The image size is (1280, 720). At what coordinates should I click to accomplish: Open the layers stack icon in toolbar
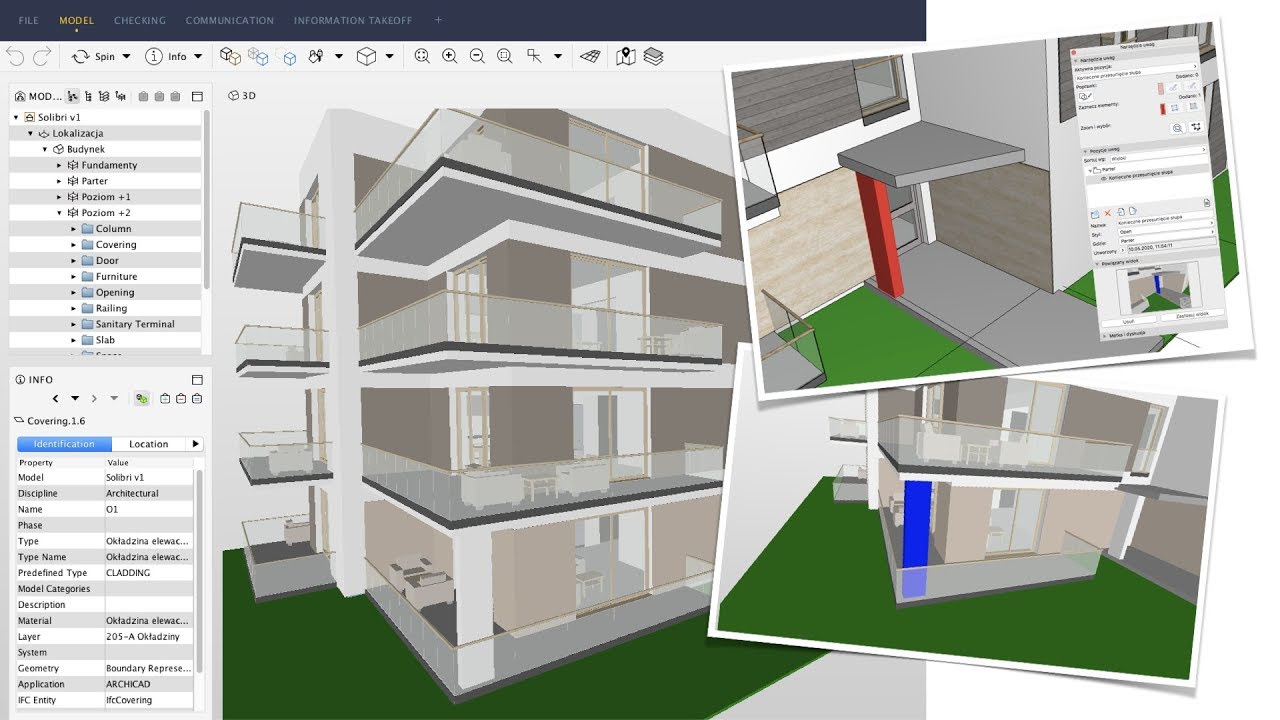click(653, 57)
